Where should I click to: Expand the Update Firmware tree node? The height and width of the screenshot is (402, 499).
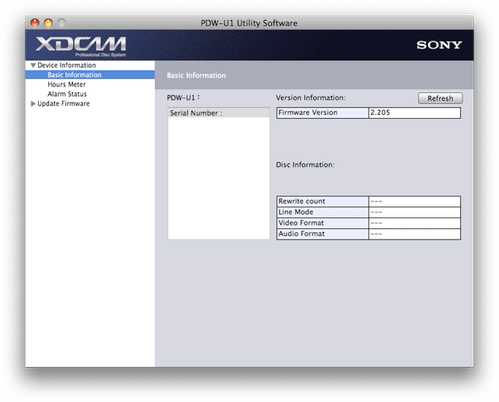[33, 104]
